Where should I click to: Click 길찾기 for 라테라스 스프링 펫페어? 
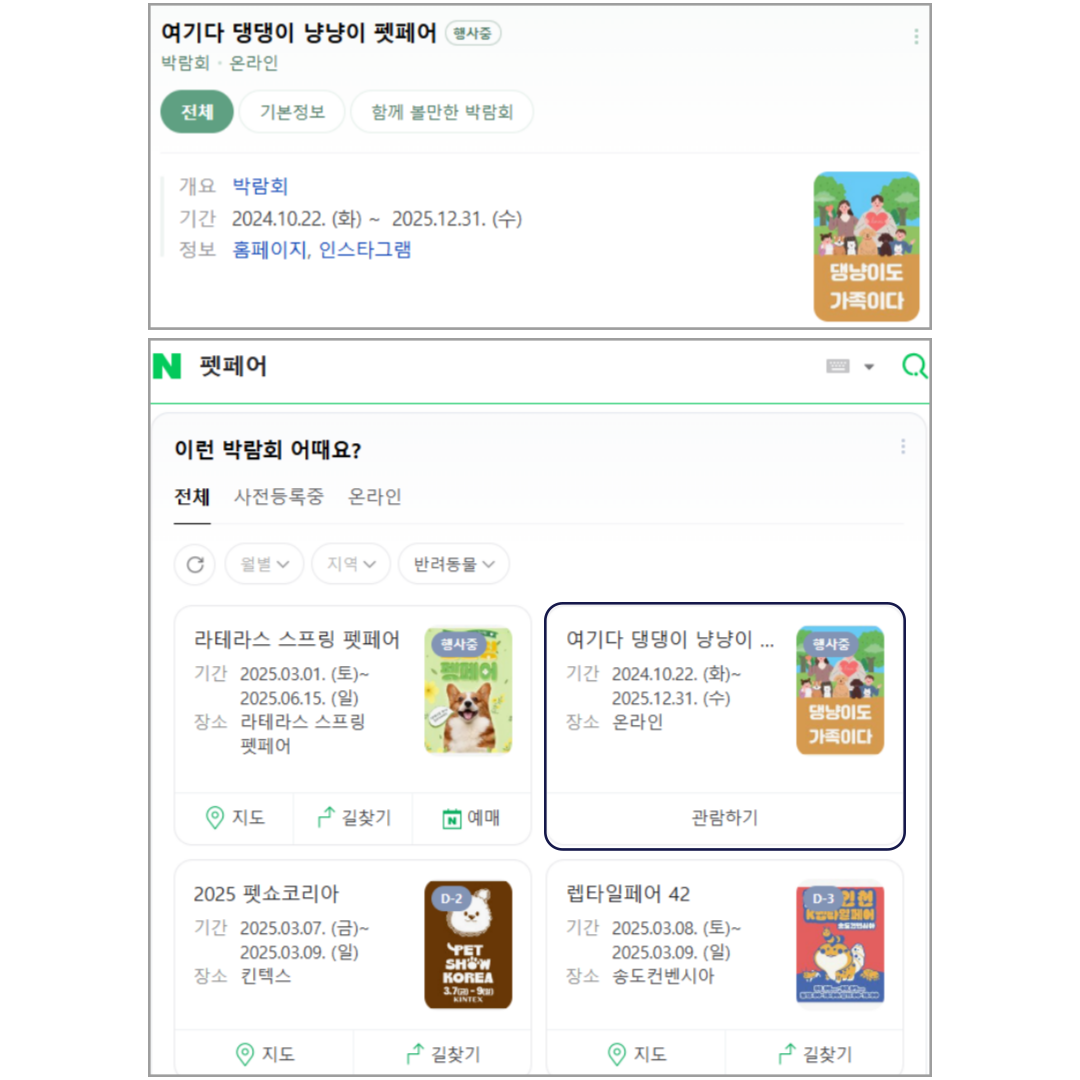coord(353,818)
